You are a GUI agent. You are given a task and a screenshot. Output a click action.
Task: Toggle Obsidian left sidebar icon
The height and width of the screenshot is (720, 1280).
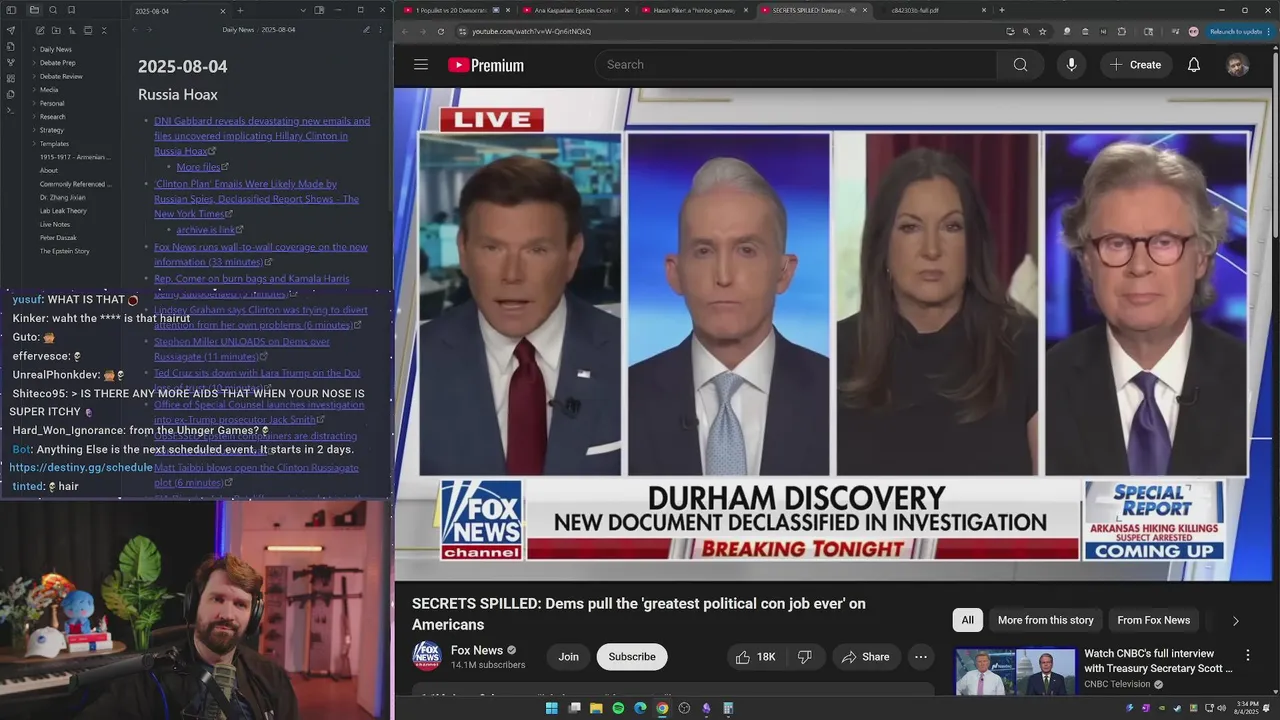pos(11,10)
